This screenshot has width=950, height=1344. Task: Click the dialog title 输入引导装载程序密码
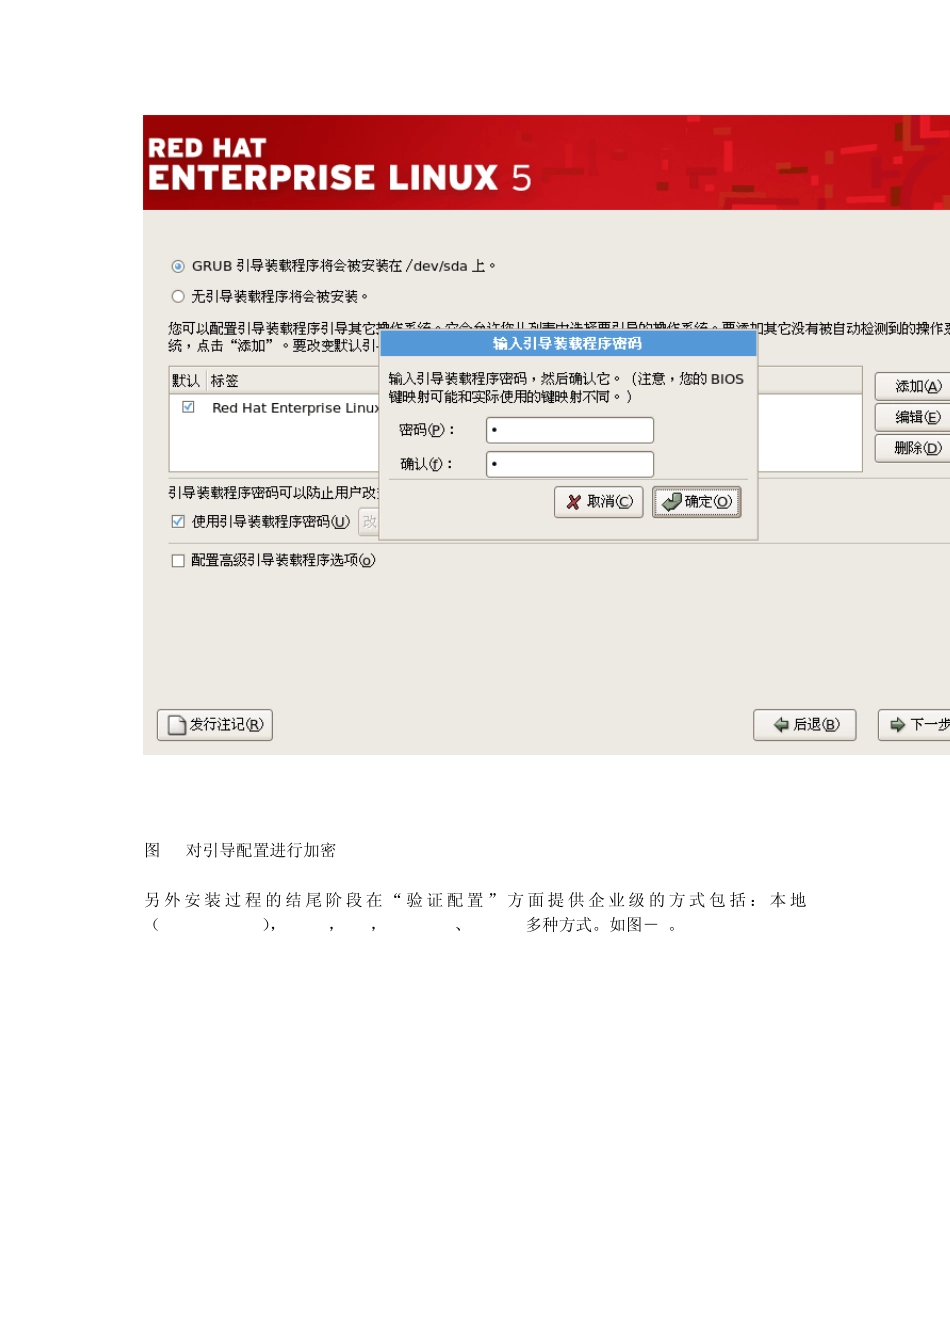pyautogui.click(x=568, y=344)
